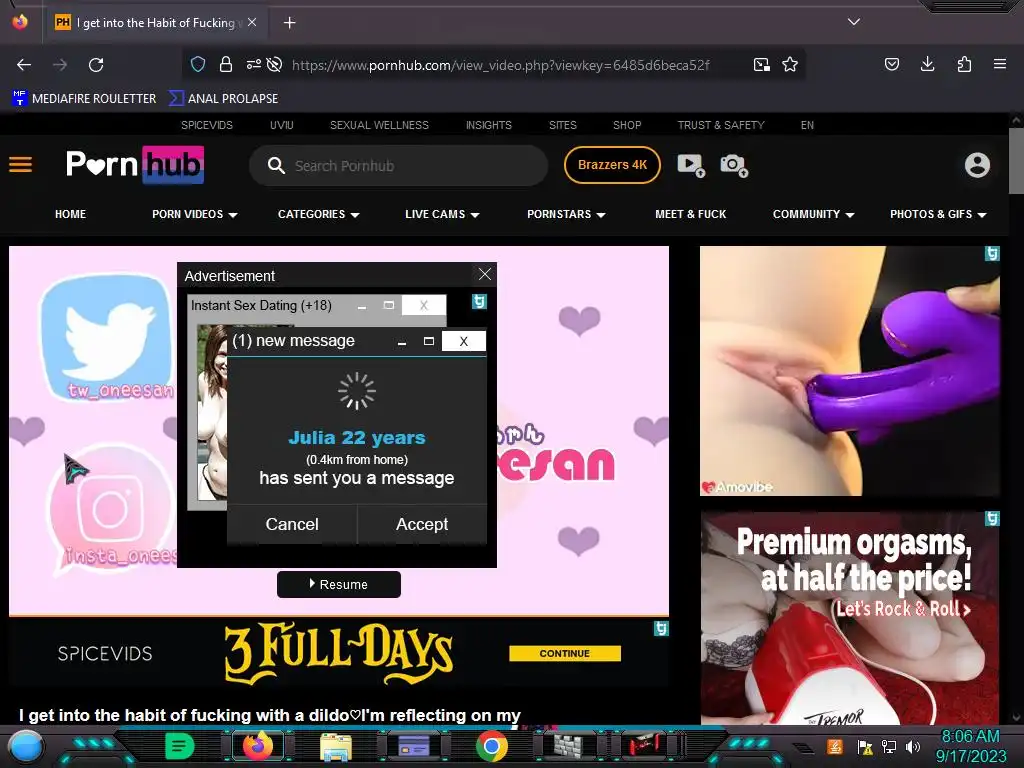Screen dimensions: 1024x768
Task: Click the browser forward arrow
Action: coord(60,65)
